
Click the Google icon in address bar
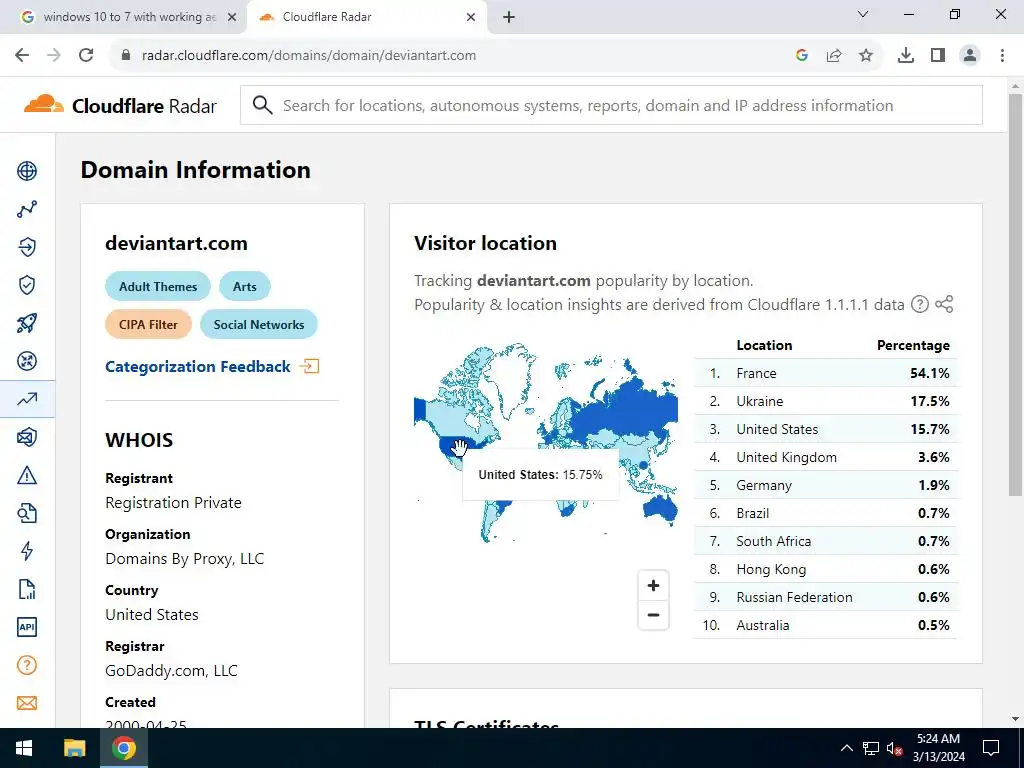click(x=802, y=56)
